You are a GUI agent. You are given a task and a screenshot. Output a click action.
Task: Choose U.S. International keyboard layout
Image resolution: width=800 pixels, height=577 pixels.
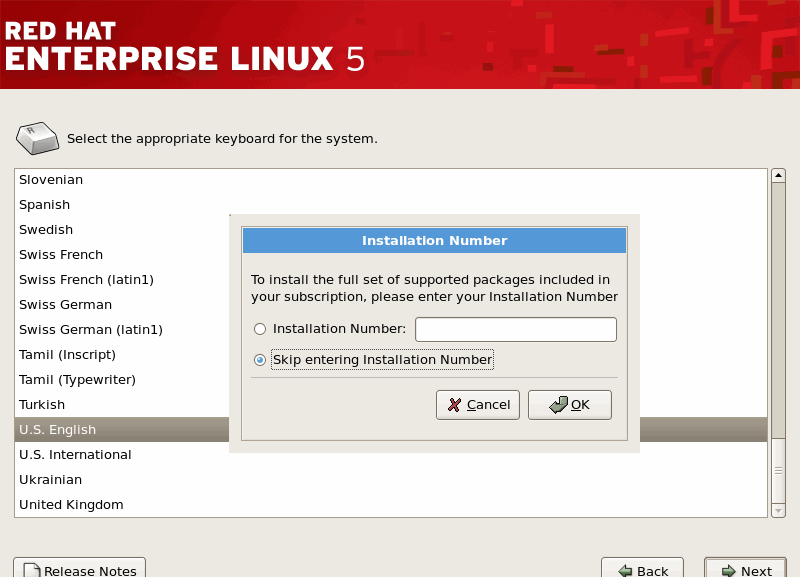click(x=76, y=455)
